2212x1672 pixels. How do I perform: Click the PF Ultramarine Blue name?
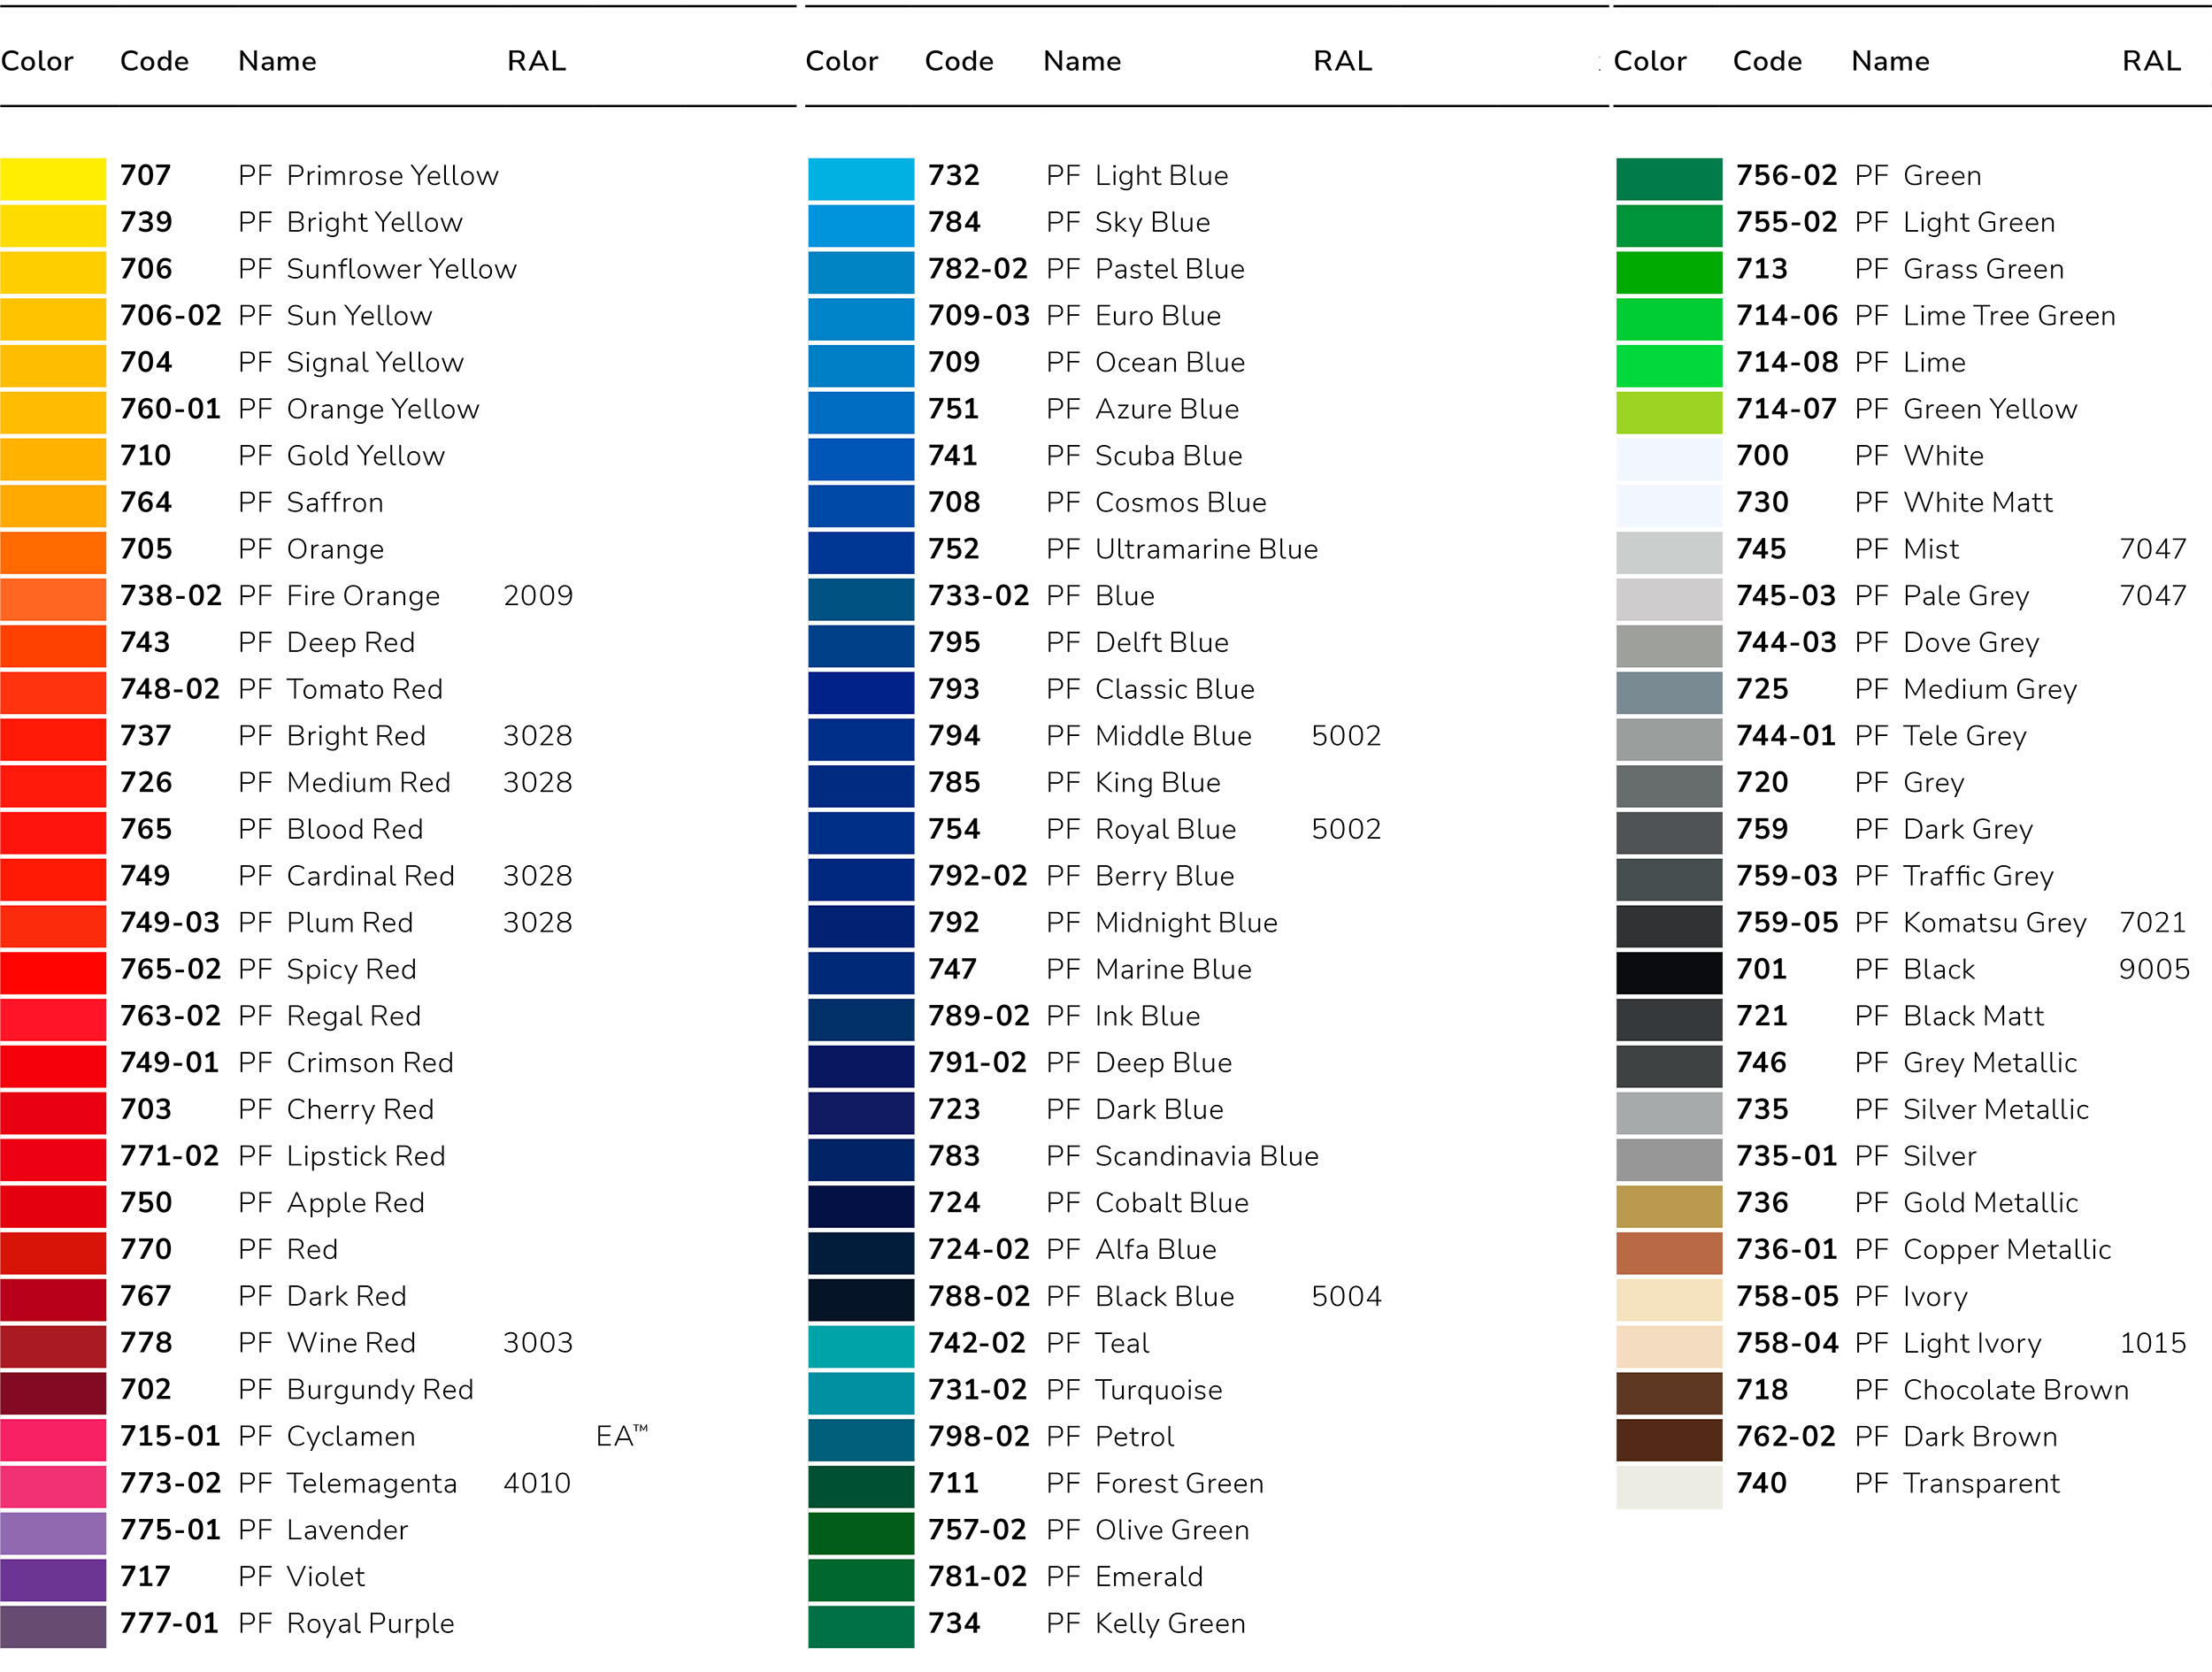pyautogui.click(x=1182, y=549)
